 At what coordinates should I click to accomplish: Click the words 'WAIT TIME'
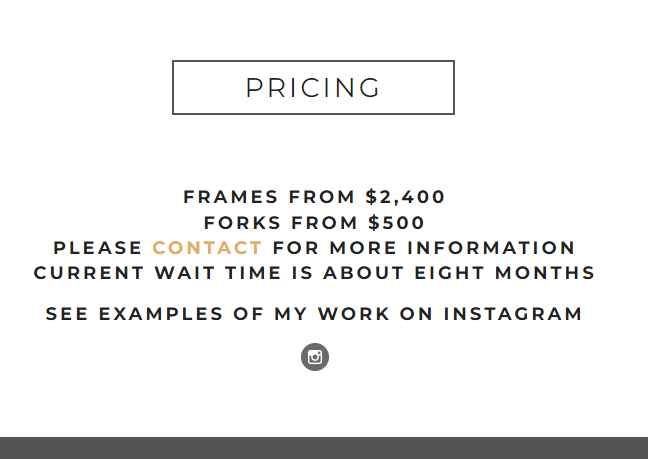[x=218, y=273]
